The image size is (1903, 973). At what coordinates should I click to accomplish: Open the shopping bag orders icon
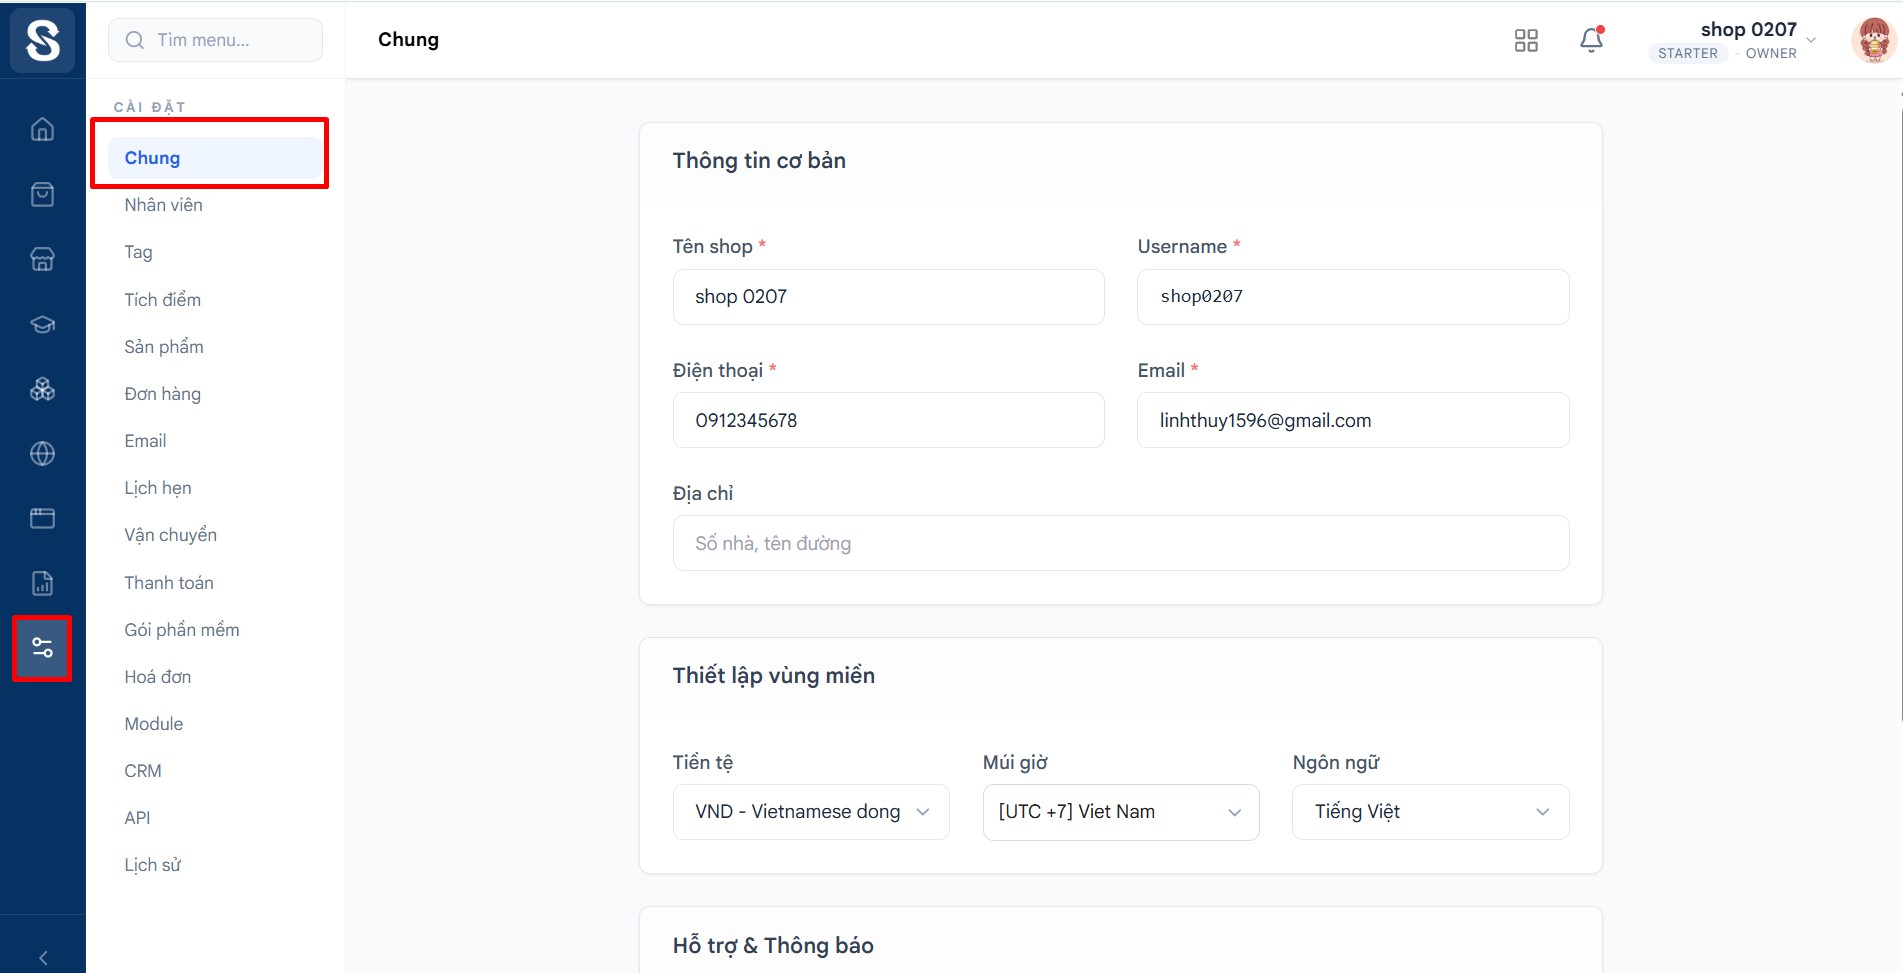(x=42, y=194)
